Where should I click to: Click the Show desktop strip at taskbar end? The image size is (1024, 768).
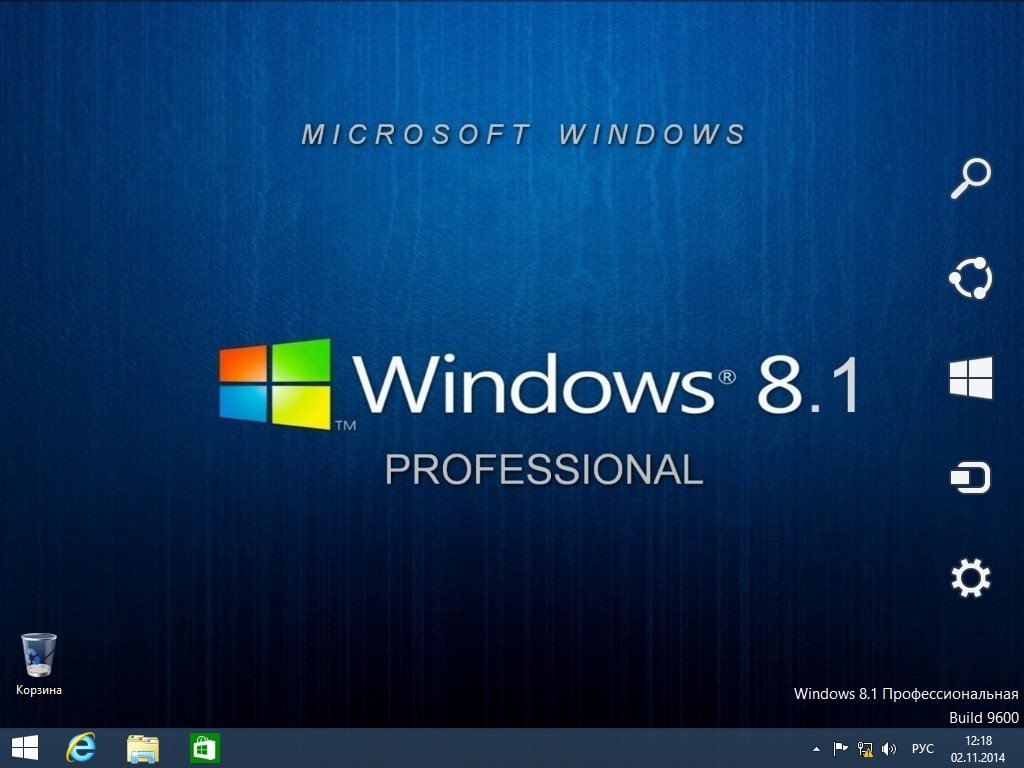click(x=1020, y=748)
